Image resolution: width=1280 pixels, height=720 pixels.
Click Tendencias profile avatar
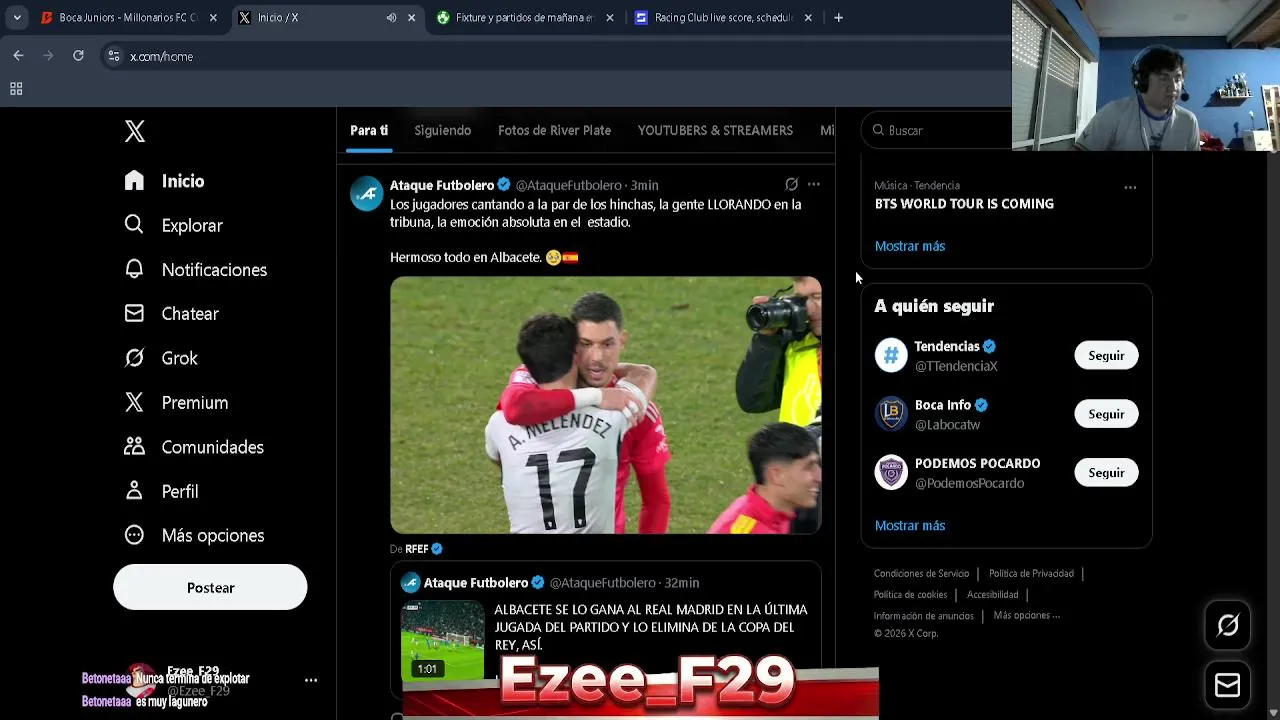click(x=891, y=355)
